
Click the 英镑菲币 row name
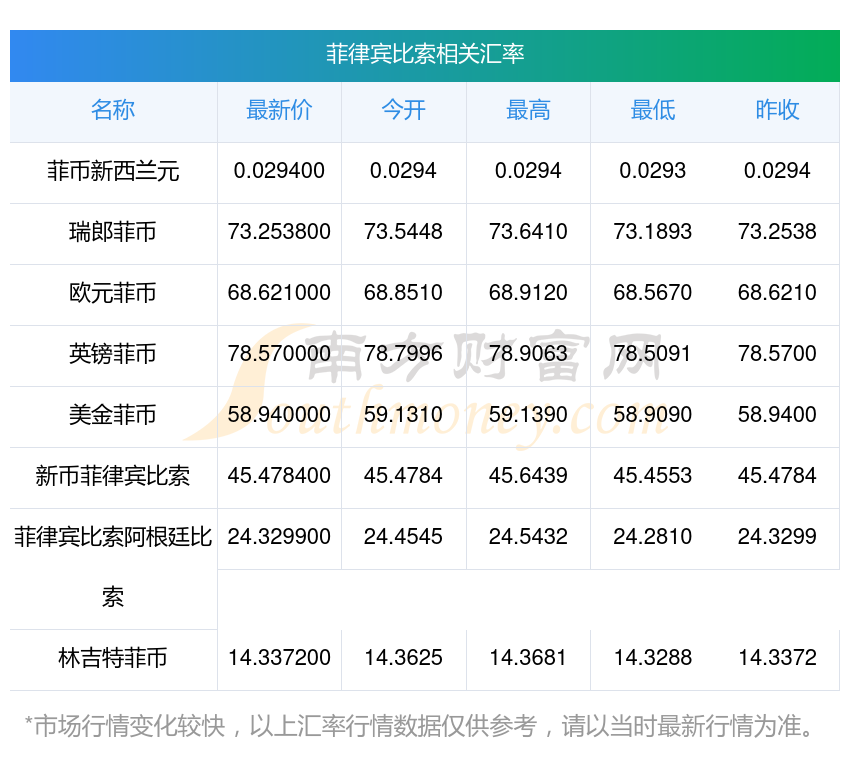113,354
